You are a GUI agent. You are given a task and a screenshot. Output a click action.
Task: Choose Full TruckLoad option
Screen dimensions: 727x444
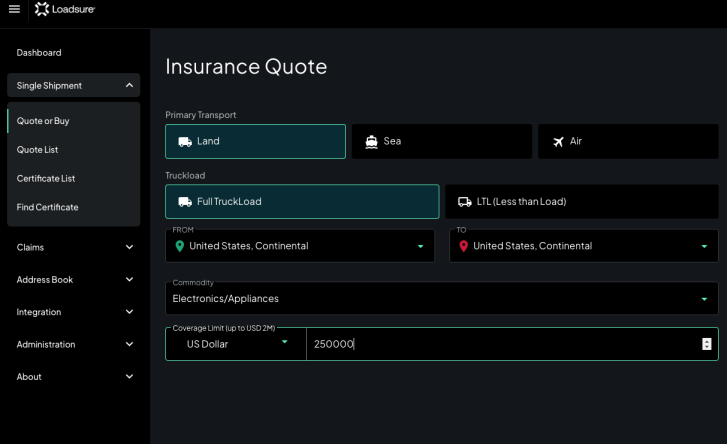pos(301,201)
